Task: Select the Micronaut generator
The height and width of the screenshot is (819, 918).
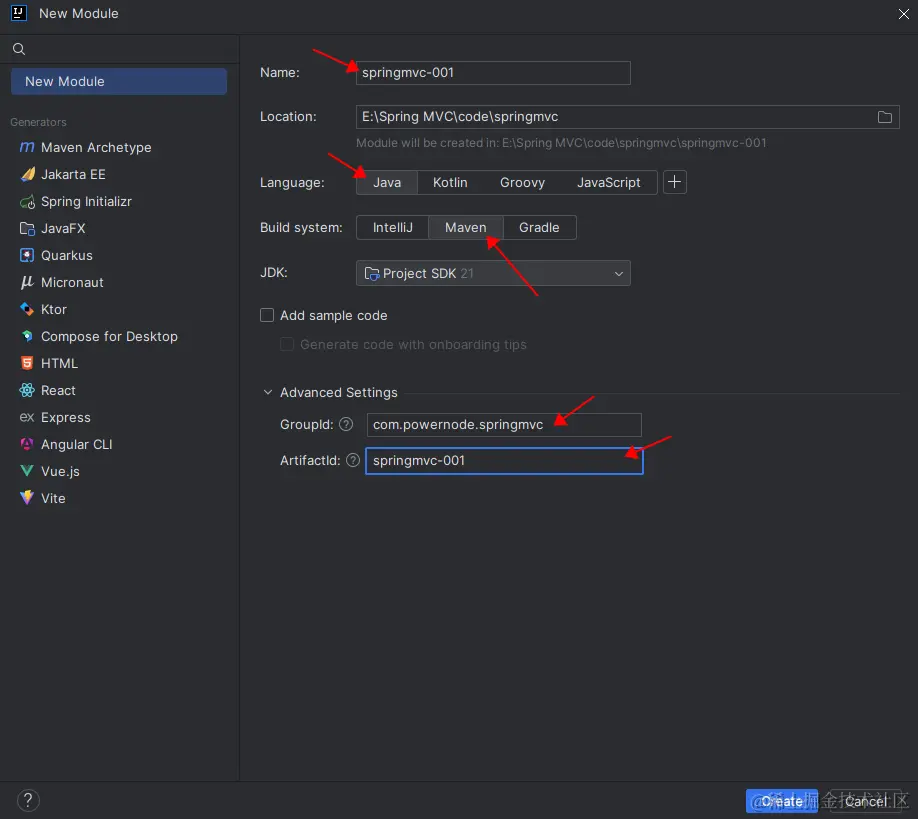Action: coord(61,282)
